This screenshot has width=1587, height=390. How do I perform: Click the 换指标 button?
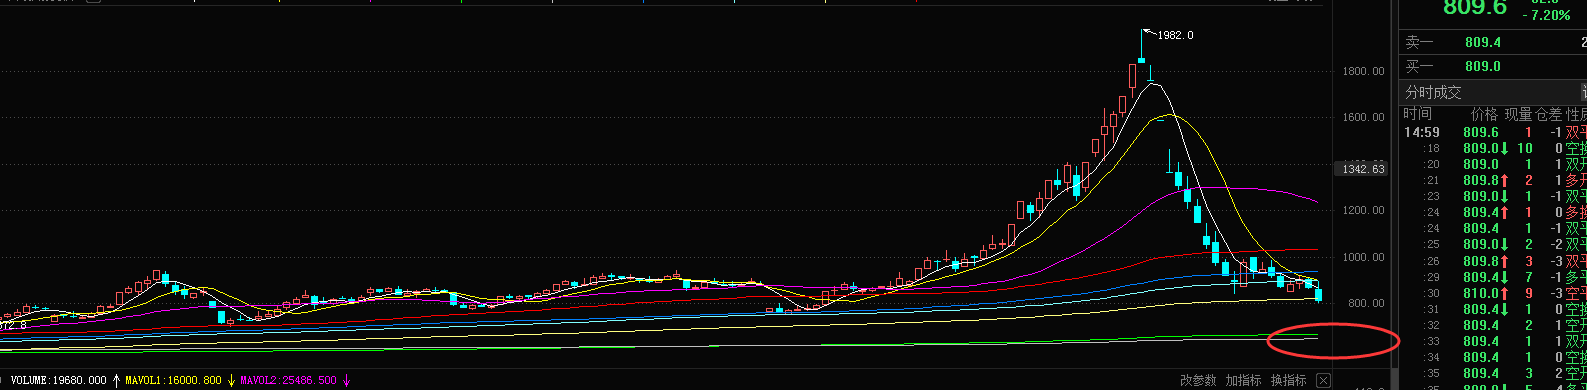(1288, 381)
